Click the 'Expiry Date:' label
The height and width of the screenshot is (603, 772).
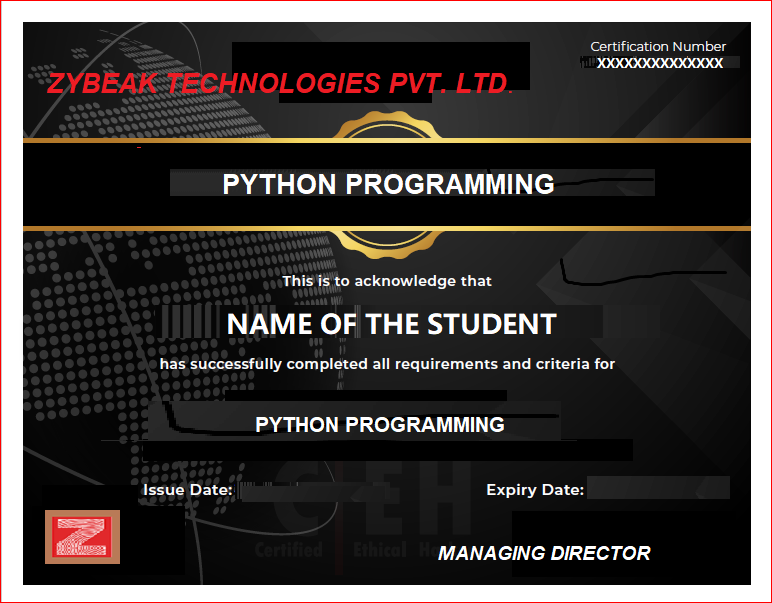535,490
